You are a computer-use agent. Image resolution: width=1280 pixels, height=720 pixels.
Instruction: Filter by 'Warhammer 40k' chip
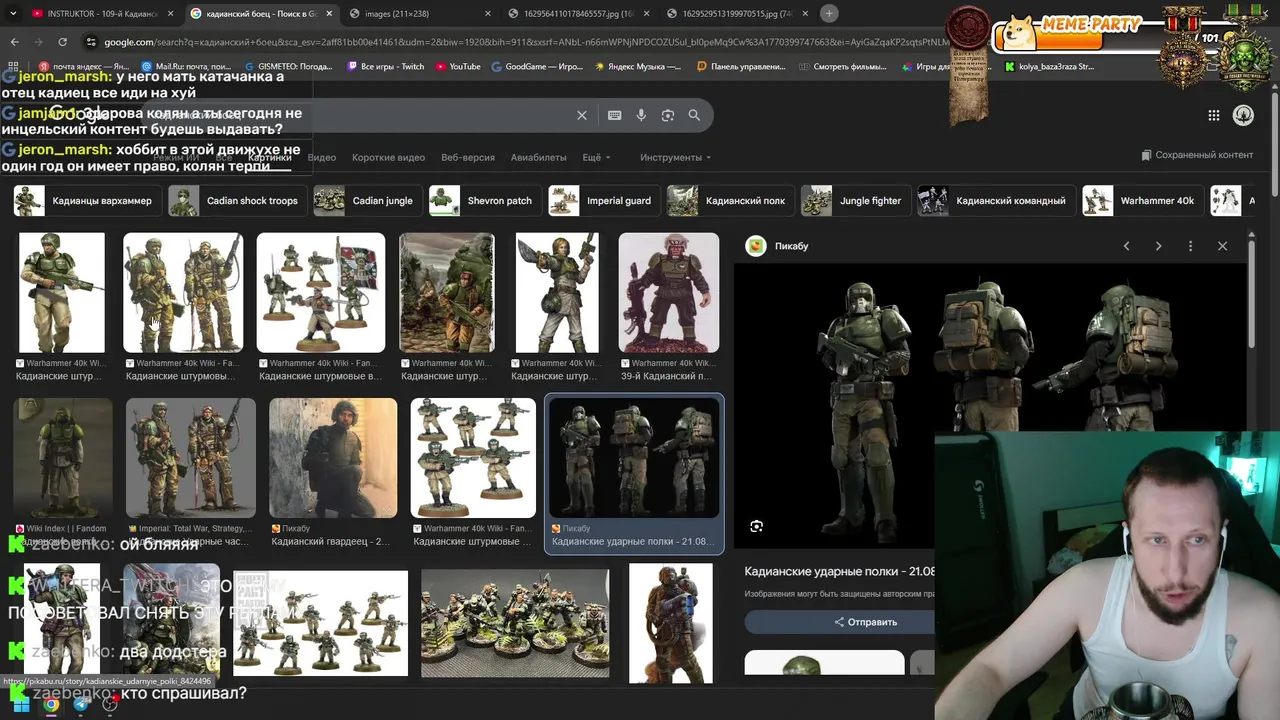1141,201
